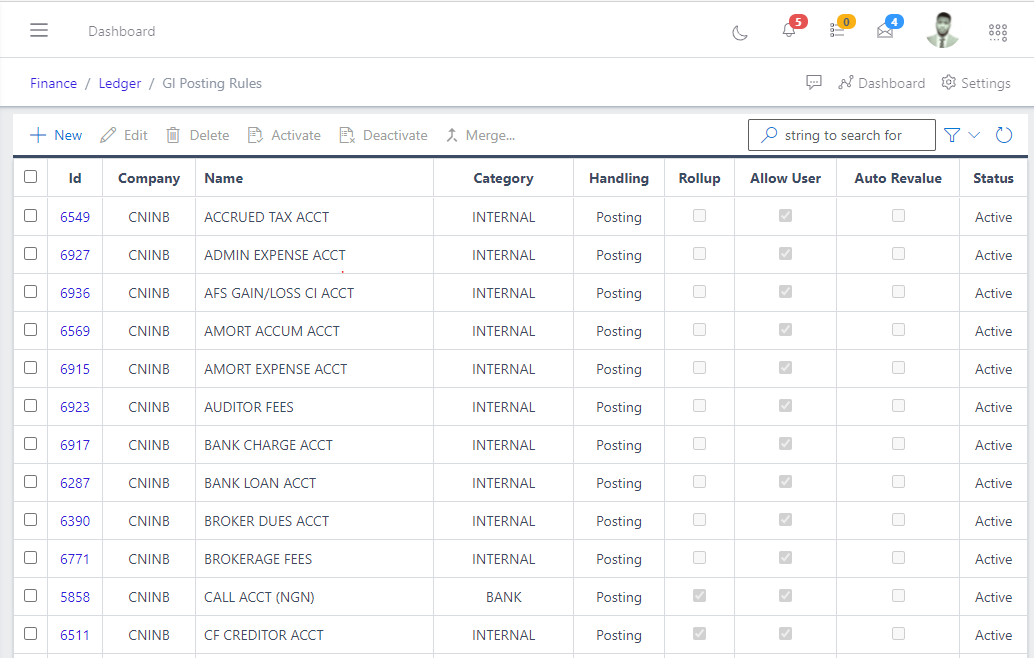
Task: Open the filter icon beside the search box
Action: [x=952, y=134]
